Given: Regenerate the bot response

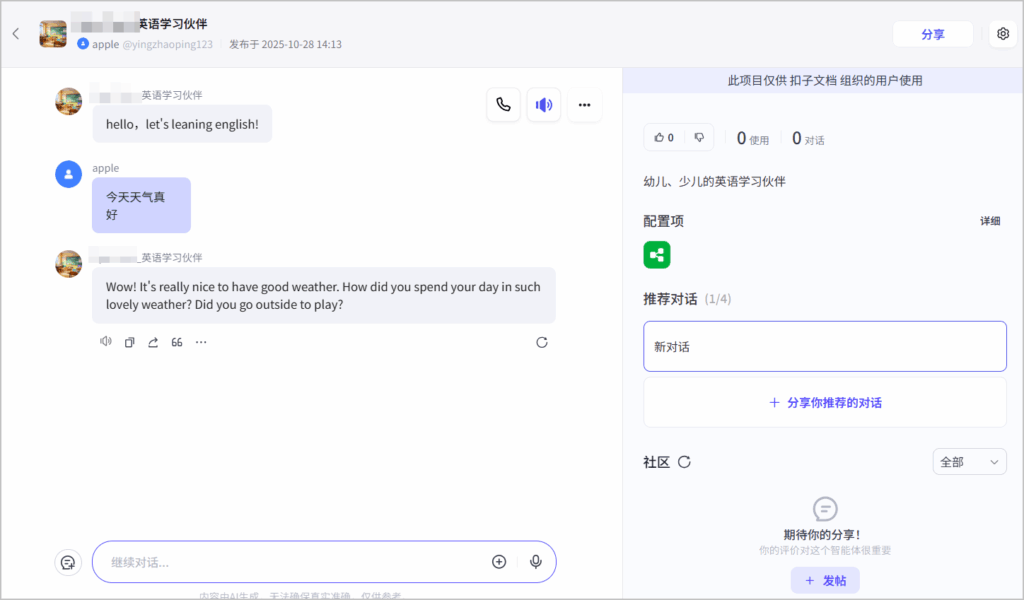Looking at the screenshot, I should tap(542, 342).
